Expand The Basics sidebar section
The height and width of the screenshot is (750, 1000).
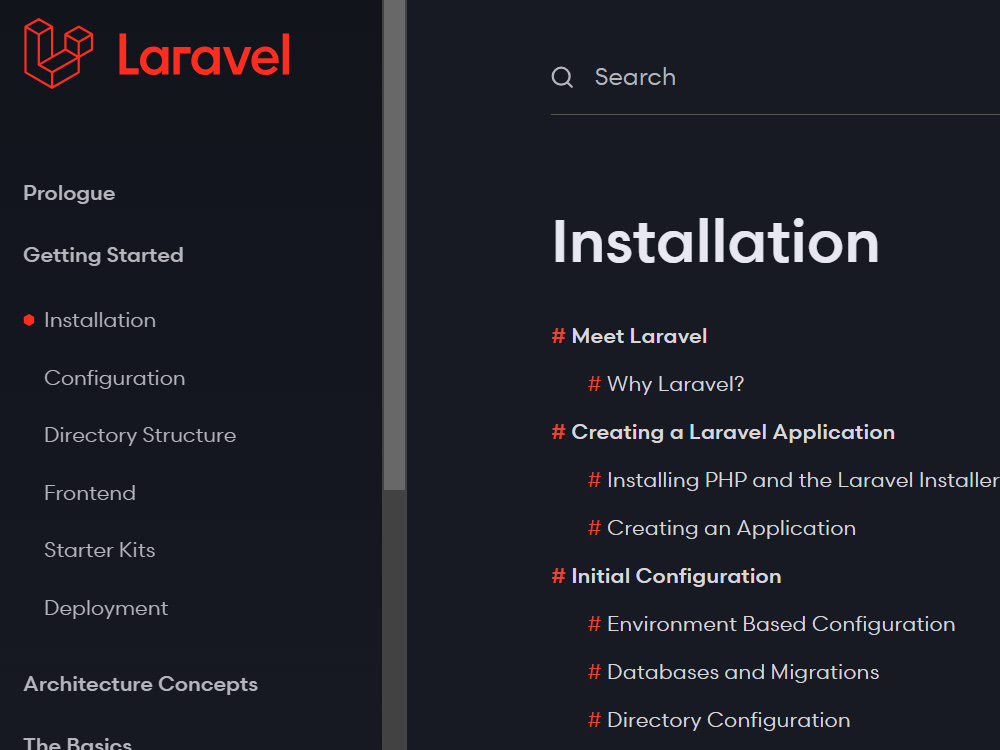tap(77, 743)
